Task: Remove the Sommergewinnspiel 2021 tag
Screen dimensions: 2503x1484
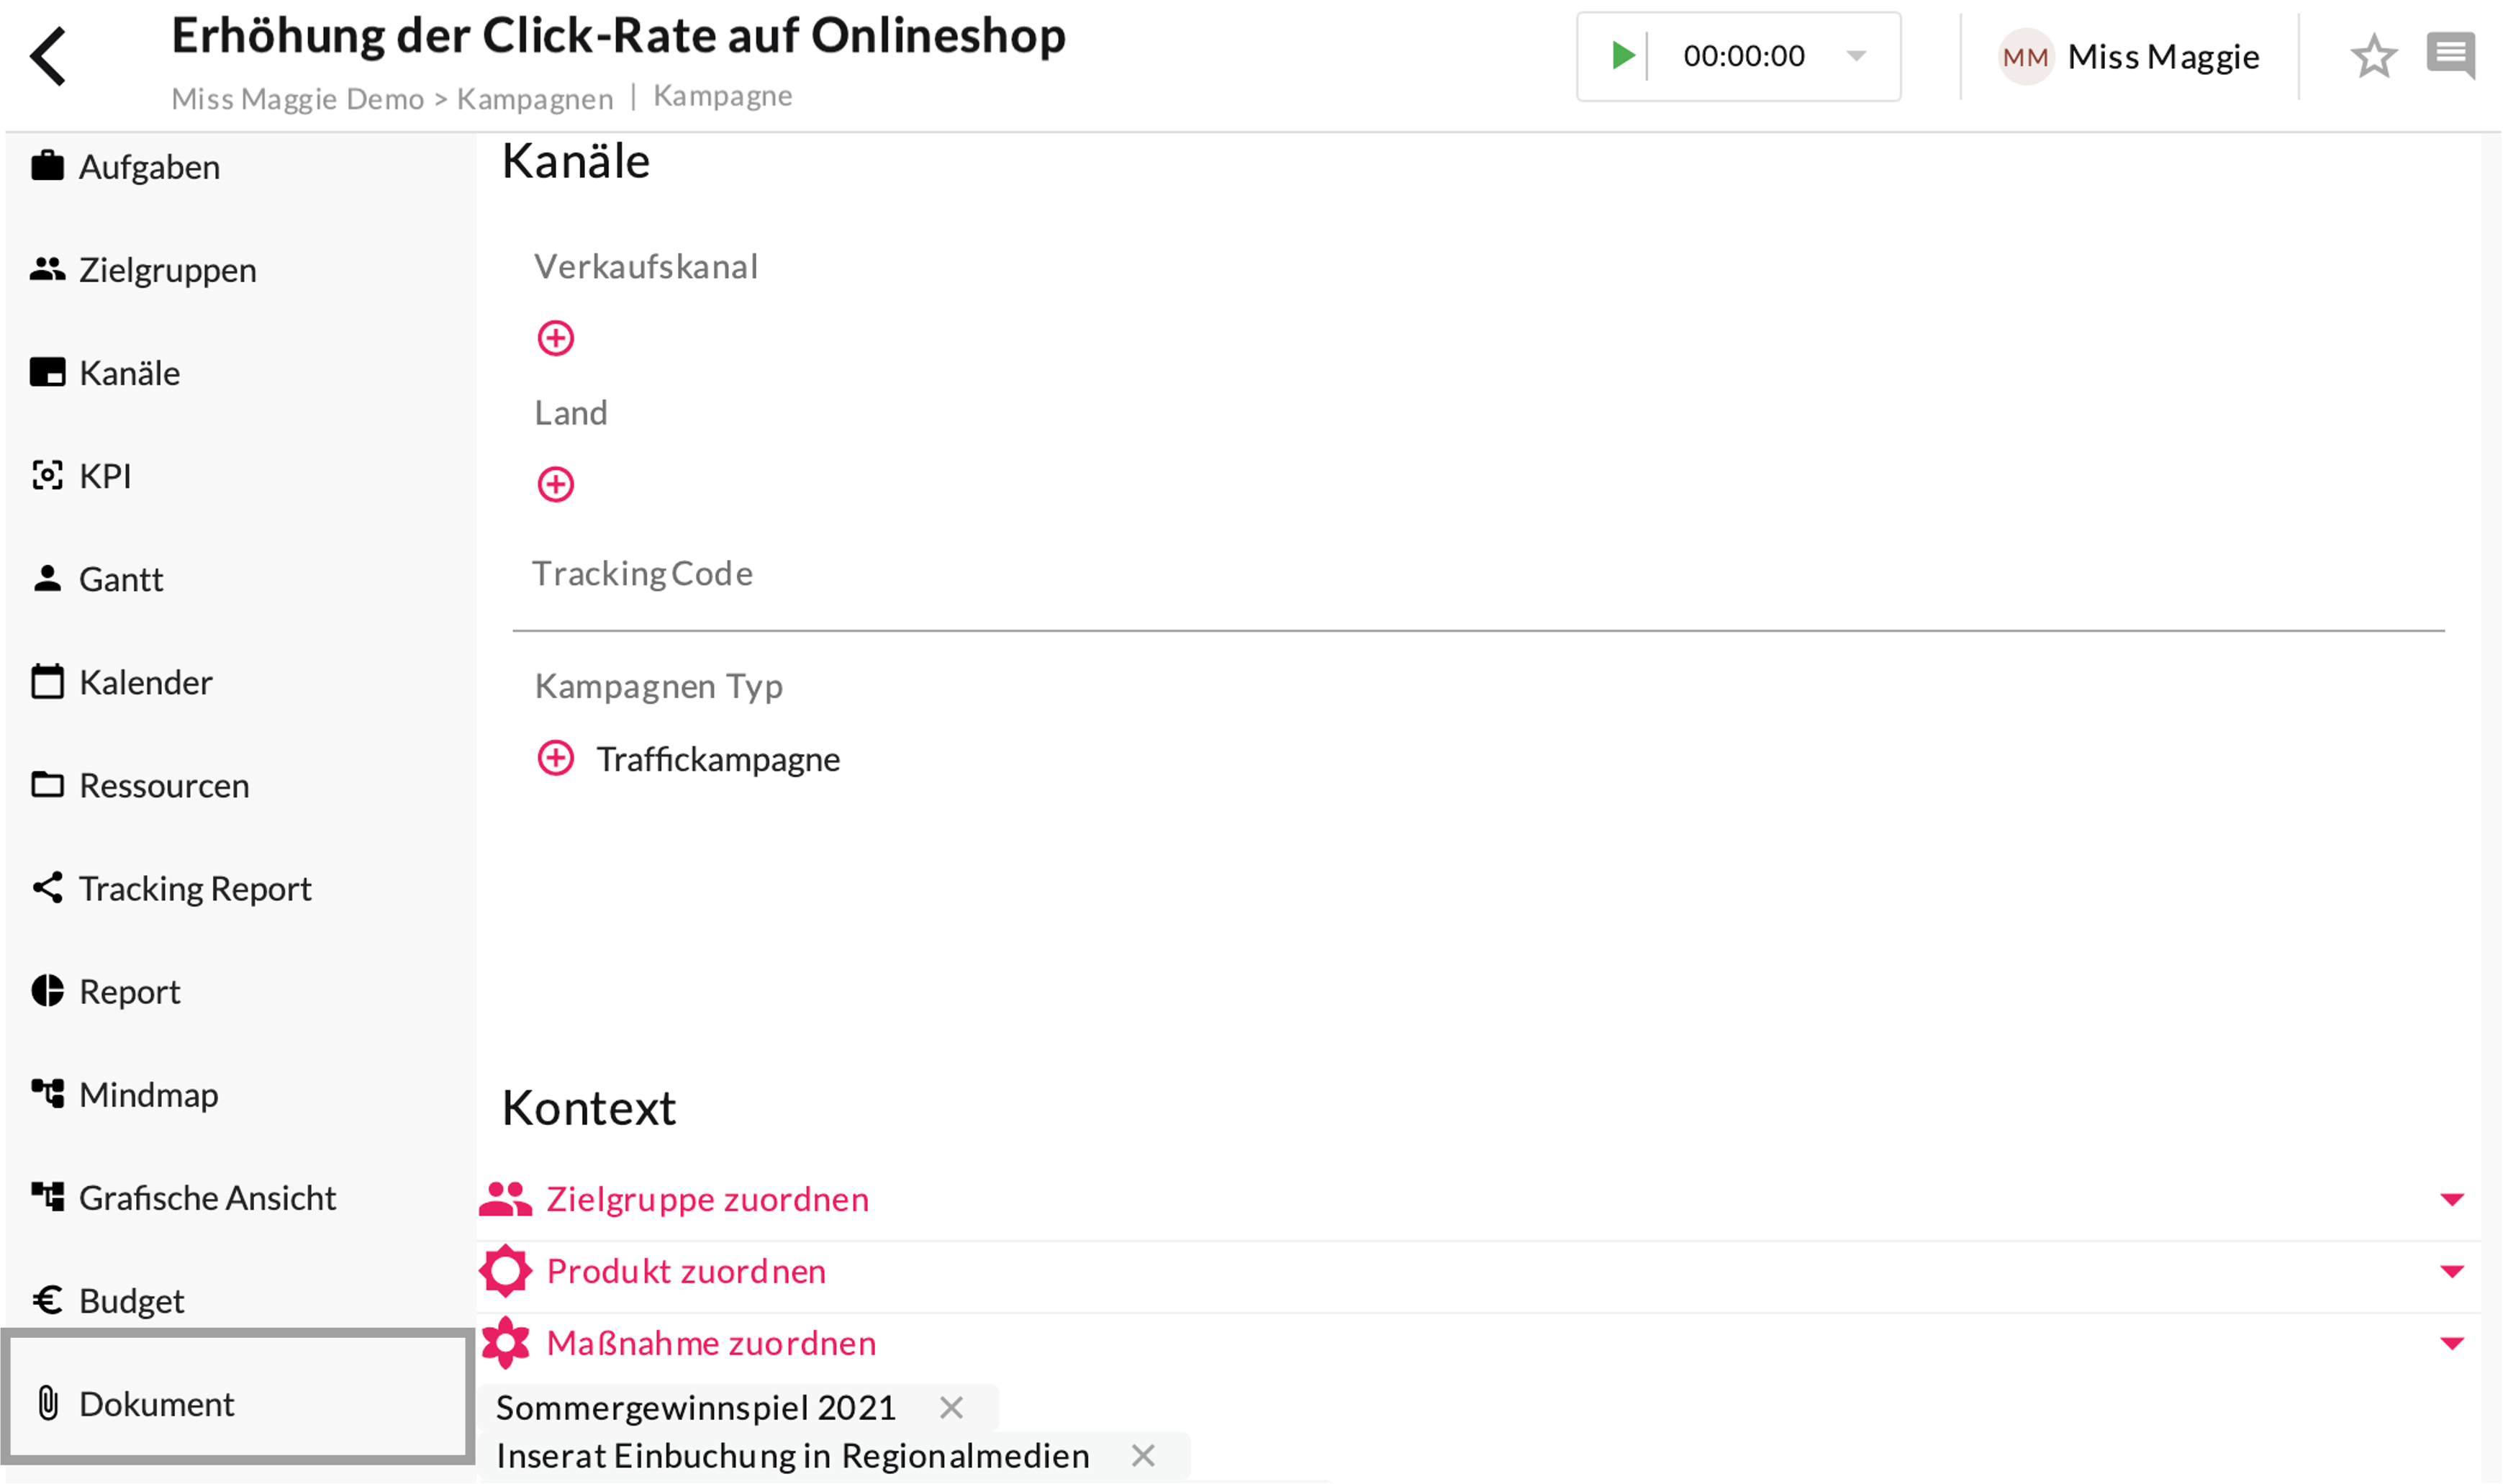Action: pos(951,1408)
